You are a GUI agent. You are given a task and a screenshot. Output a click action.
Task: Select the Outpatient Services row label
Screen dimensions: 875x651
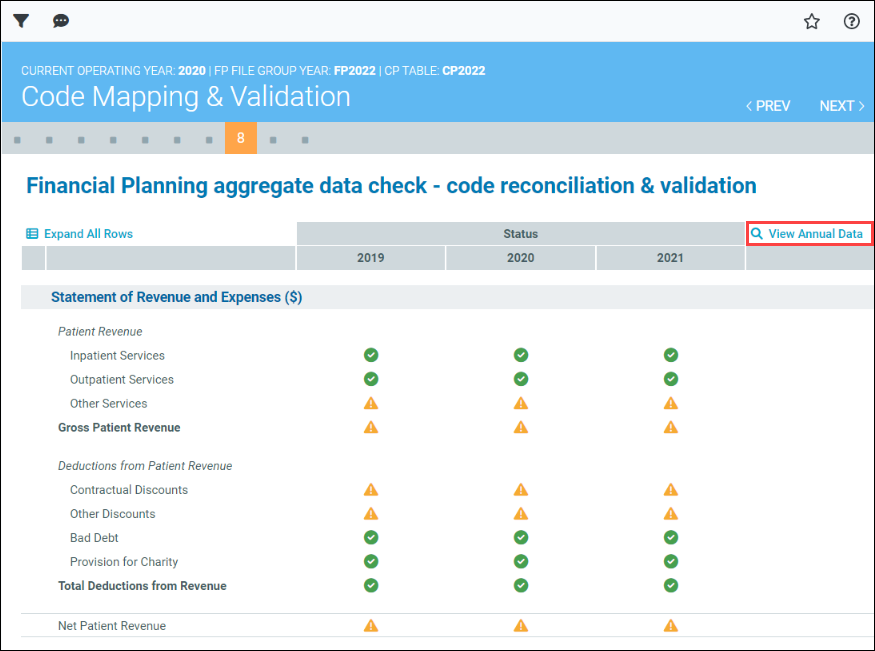[x=121, y=379]
